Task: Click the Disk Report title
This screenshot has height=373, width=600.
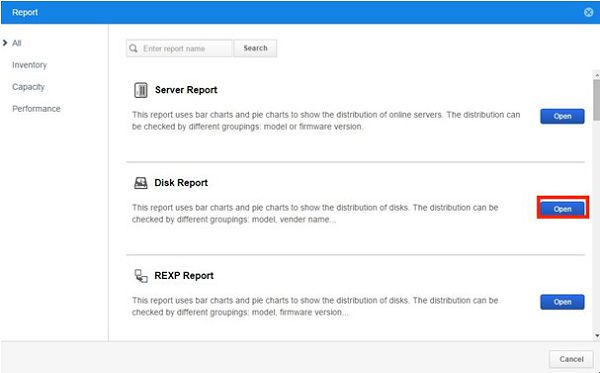Action: pyautogui.click(x=181, y=183)
